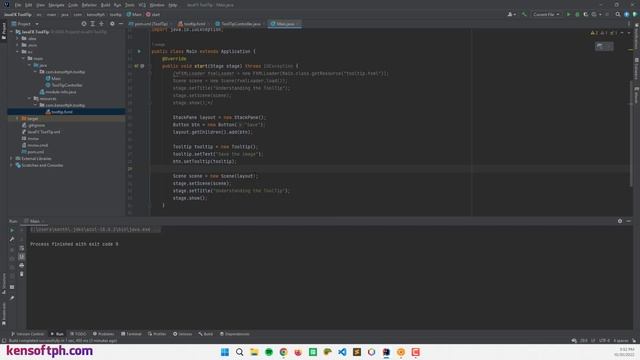Collapse the src folder node
Image resolution: width=640 pixels, height=360 pixels.
[18, 52]
